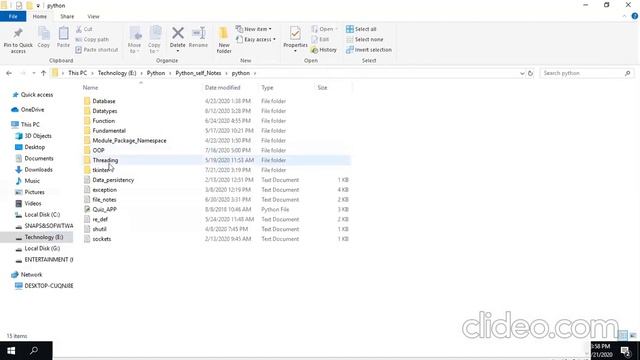The width and height of the screenshot is (640, 360).
Task: Select the sockets text document
Action: (x=102, y=239)
